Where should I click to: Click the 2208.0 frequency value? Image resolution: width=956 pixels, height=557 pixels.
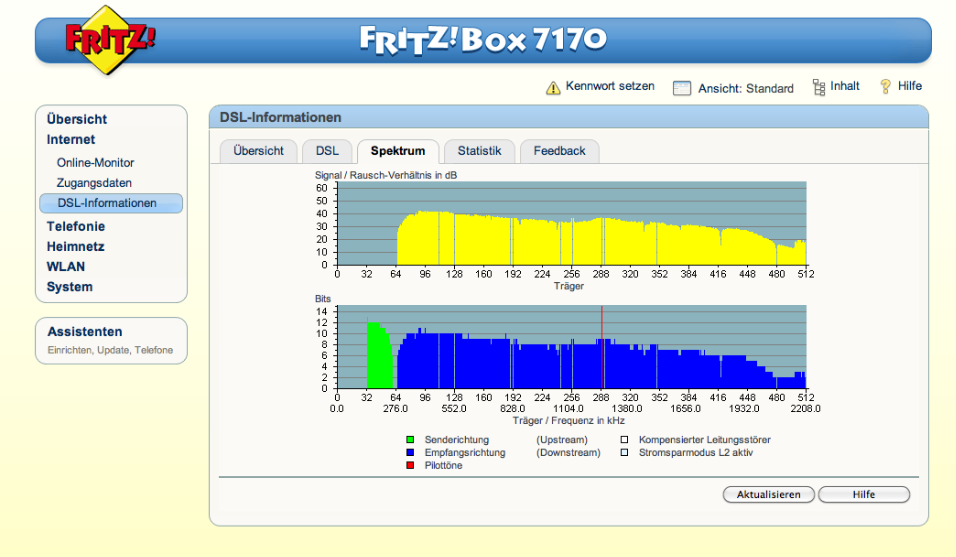(x=805, y=408)
